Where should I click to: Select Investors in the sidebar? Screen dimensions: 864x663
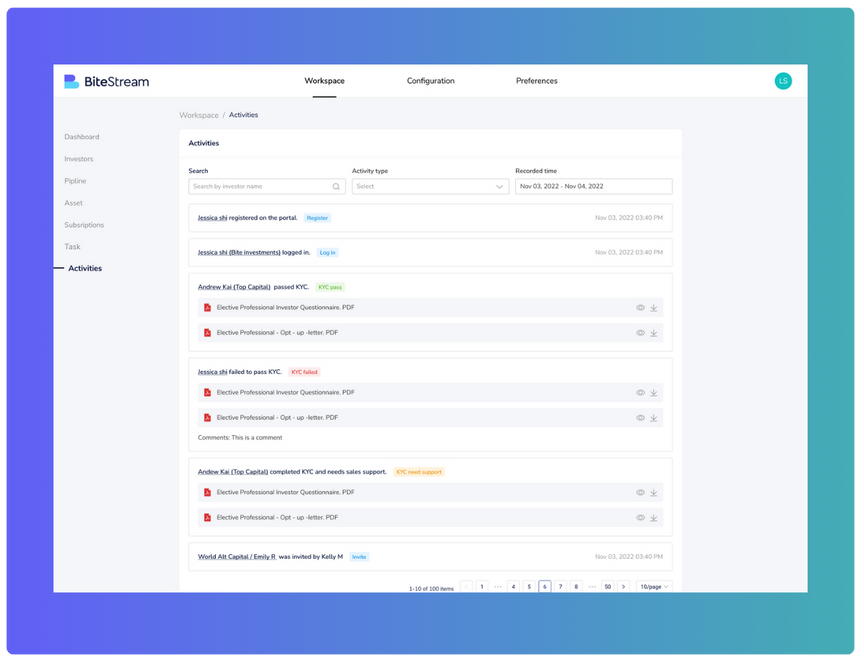[x=79, y=159]
